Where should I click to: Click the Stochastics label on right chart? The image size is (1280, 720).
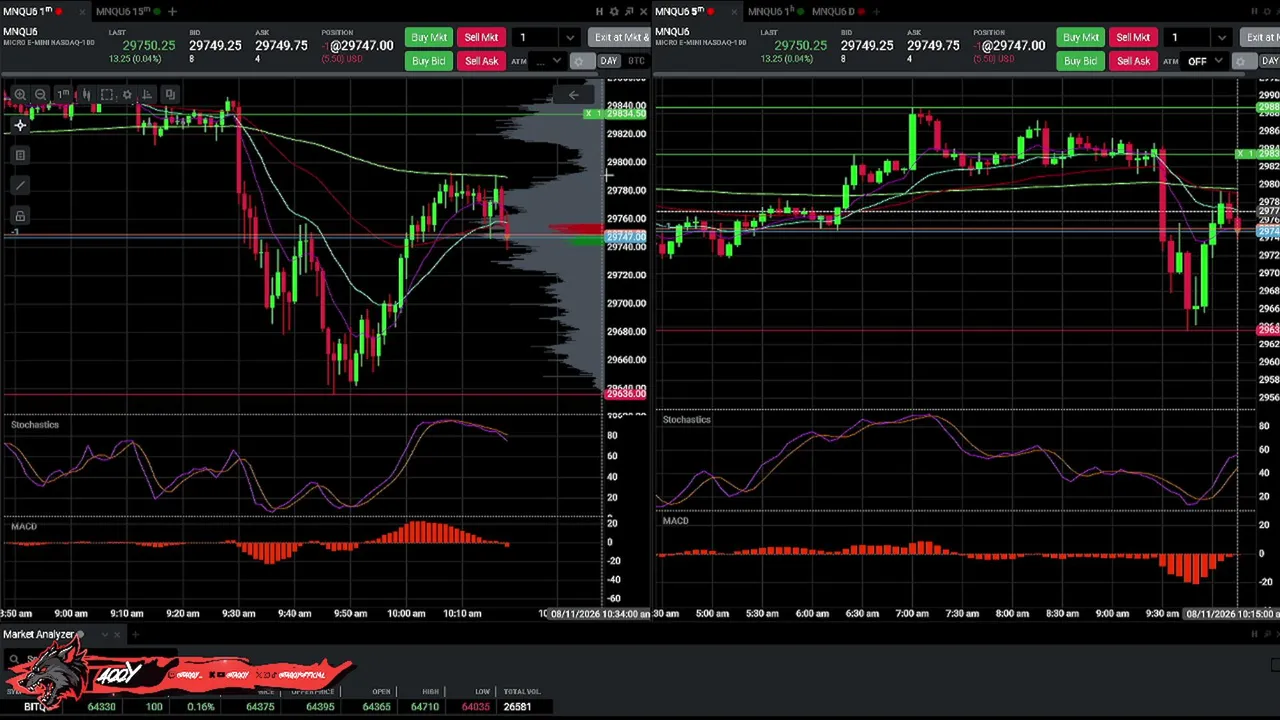pos(687,420)
